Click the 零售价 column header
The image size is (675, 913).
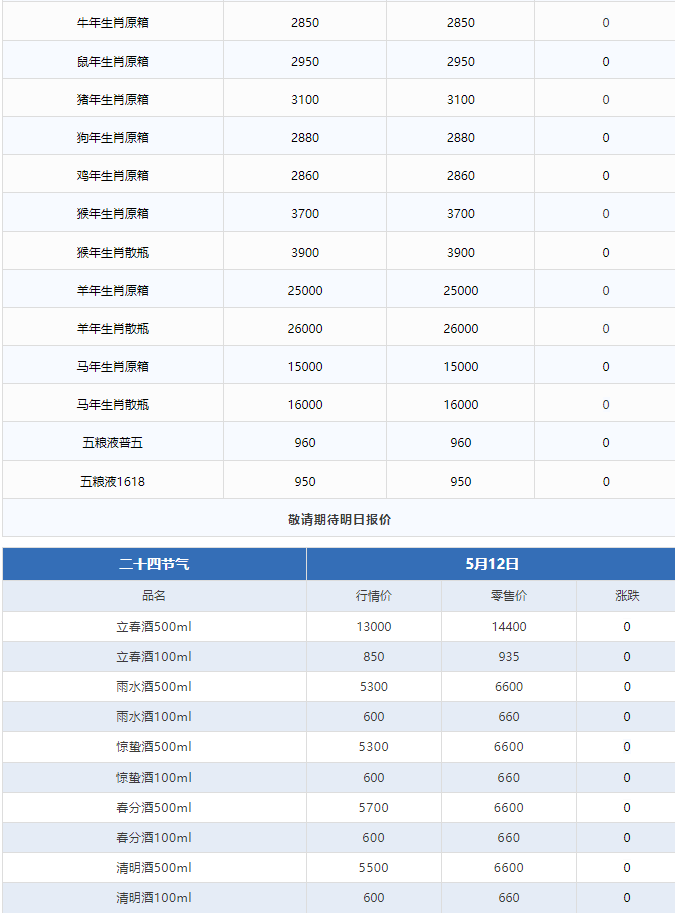tap(509, 596)
